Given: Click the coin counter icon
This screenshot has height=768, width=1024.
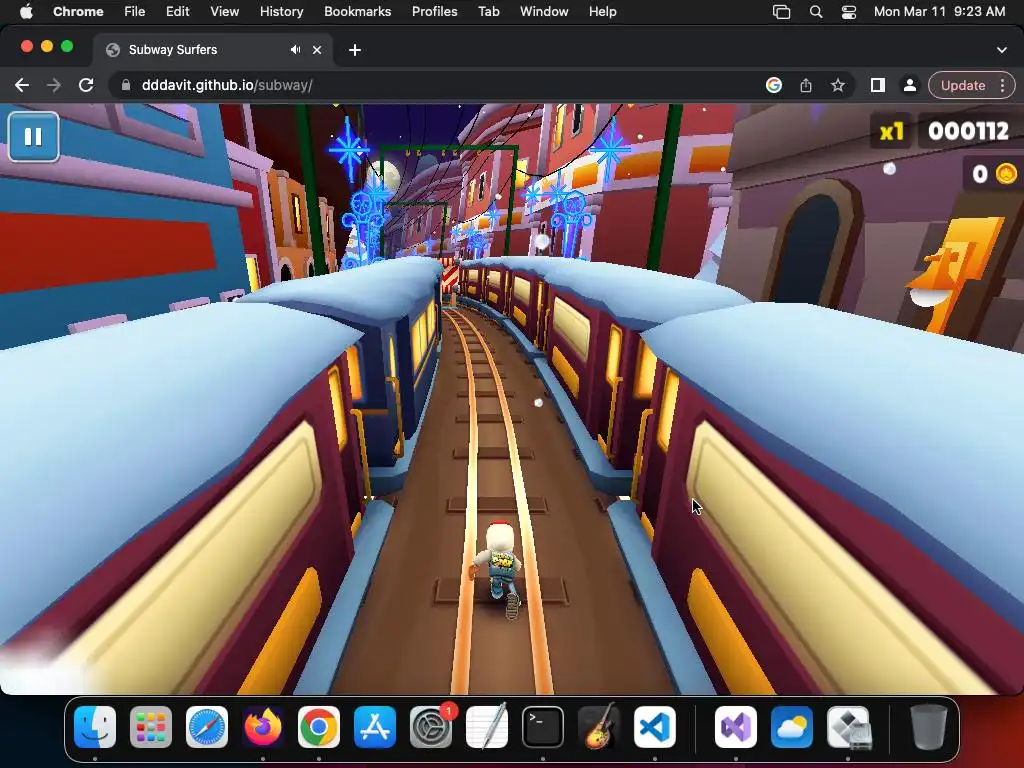Looking at the screenshot, I should (1006, 174).
